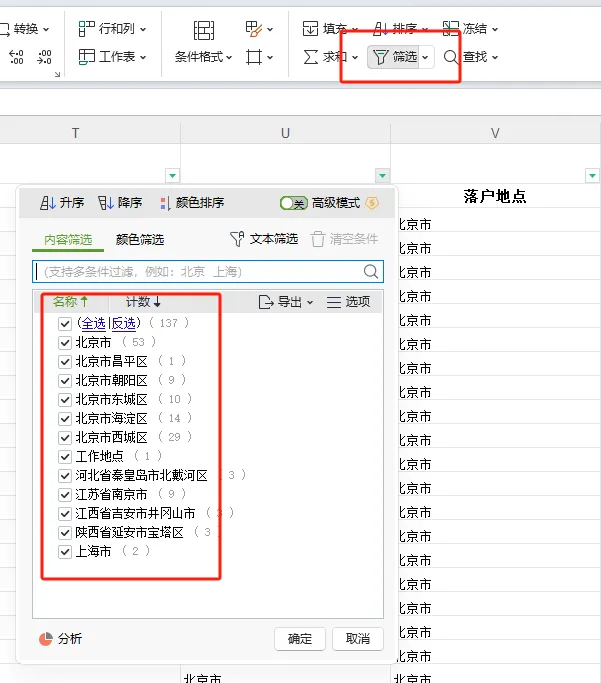Expand the 冻结 dropdown arrow
Image resolution: width=601 pixels, height=683 pixels.
[495, 29]
